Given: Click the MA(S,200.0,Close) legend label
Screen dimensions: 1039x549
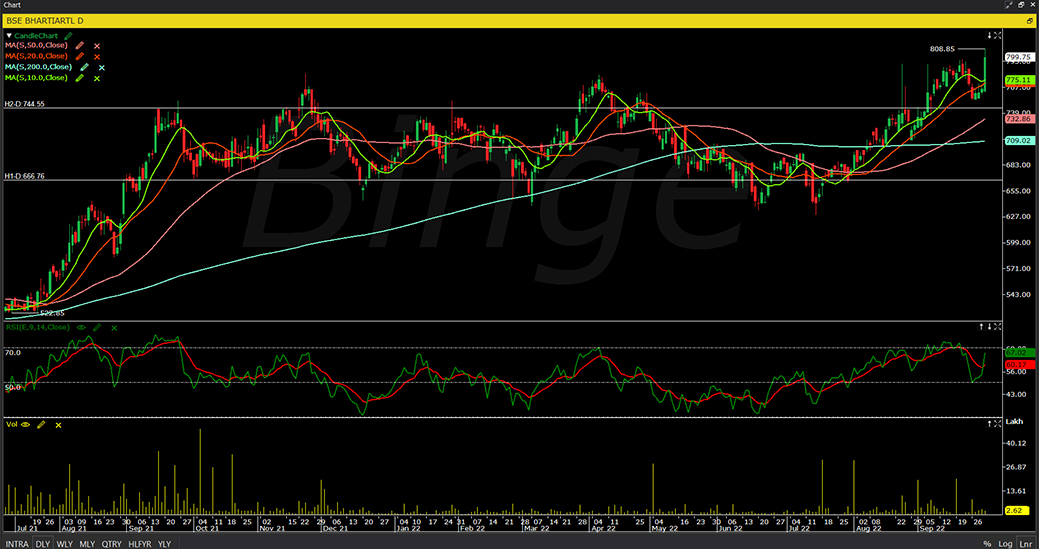Looking at the screenshot, I should point(38,67).
